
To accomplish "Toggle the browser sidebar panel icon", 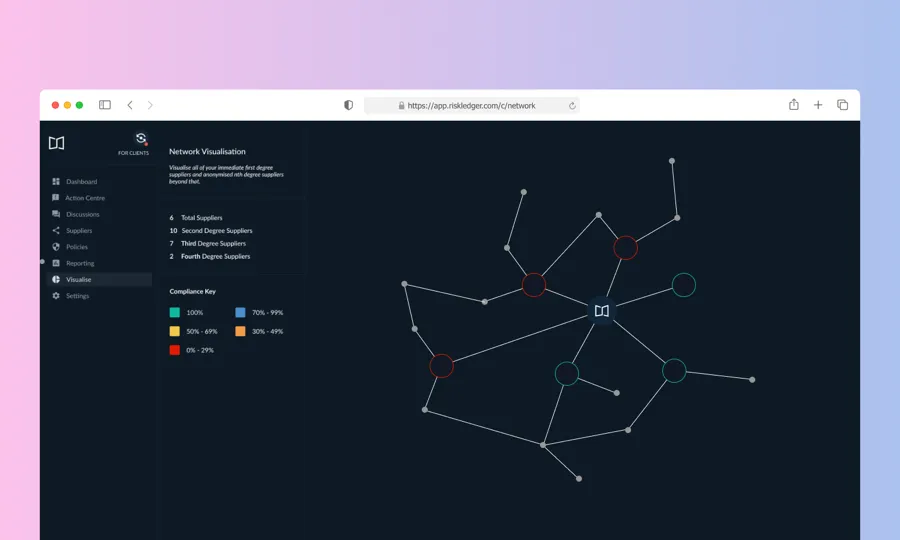I will coord(104,105).
